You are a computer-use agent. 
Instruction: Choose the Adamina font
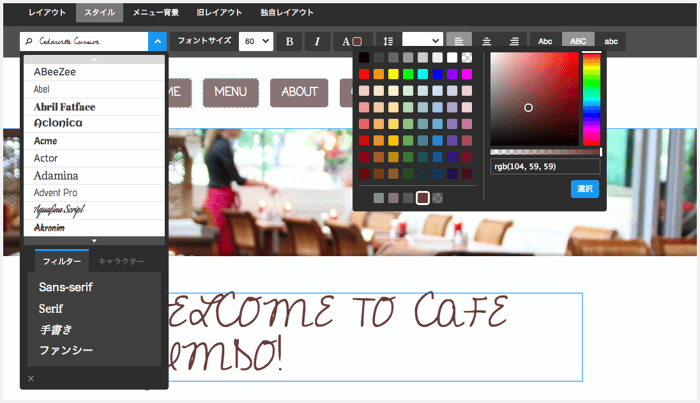click(94, 175)
